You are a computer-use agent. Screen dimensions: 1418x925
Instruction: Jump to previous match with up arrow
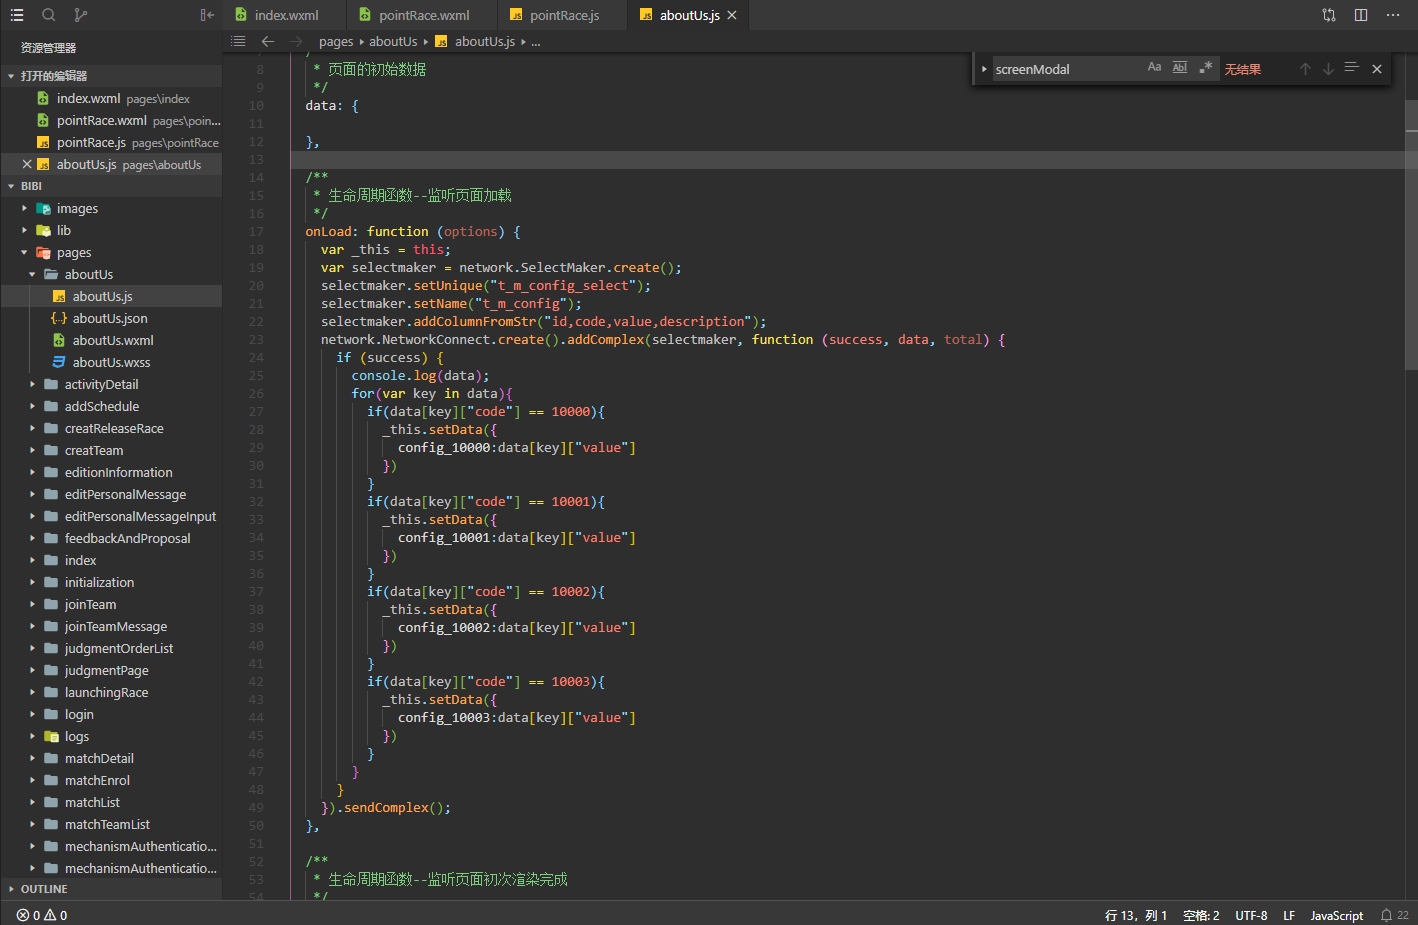(1305, 69)
